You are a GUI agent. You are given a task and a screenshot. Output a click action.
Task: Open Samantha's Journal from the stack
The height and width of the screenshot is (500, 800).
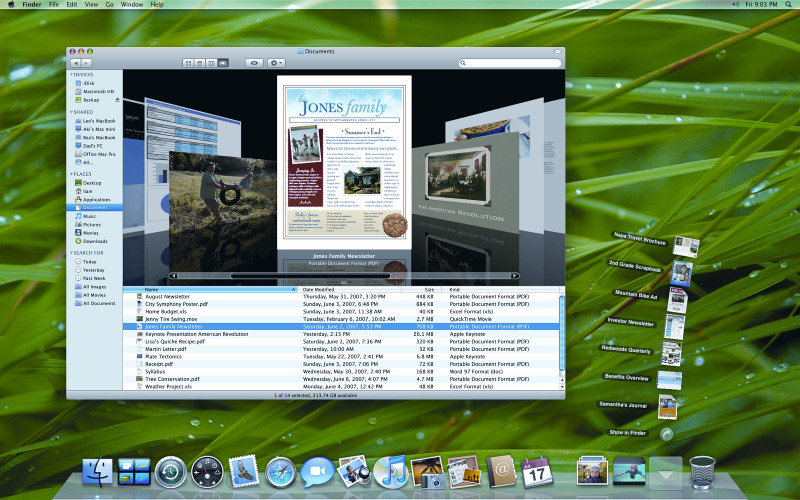[x=667, y=407]
